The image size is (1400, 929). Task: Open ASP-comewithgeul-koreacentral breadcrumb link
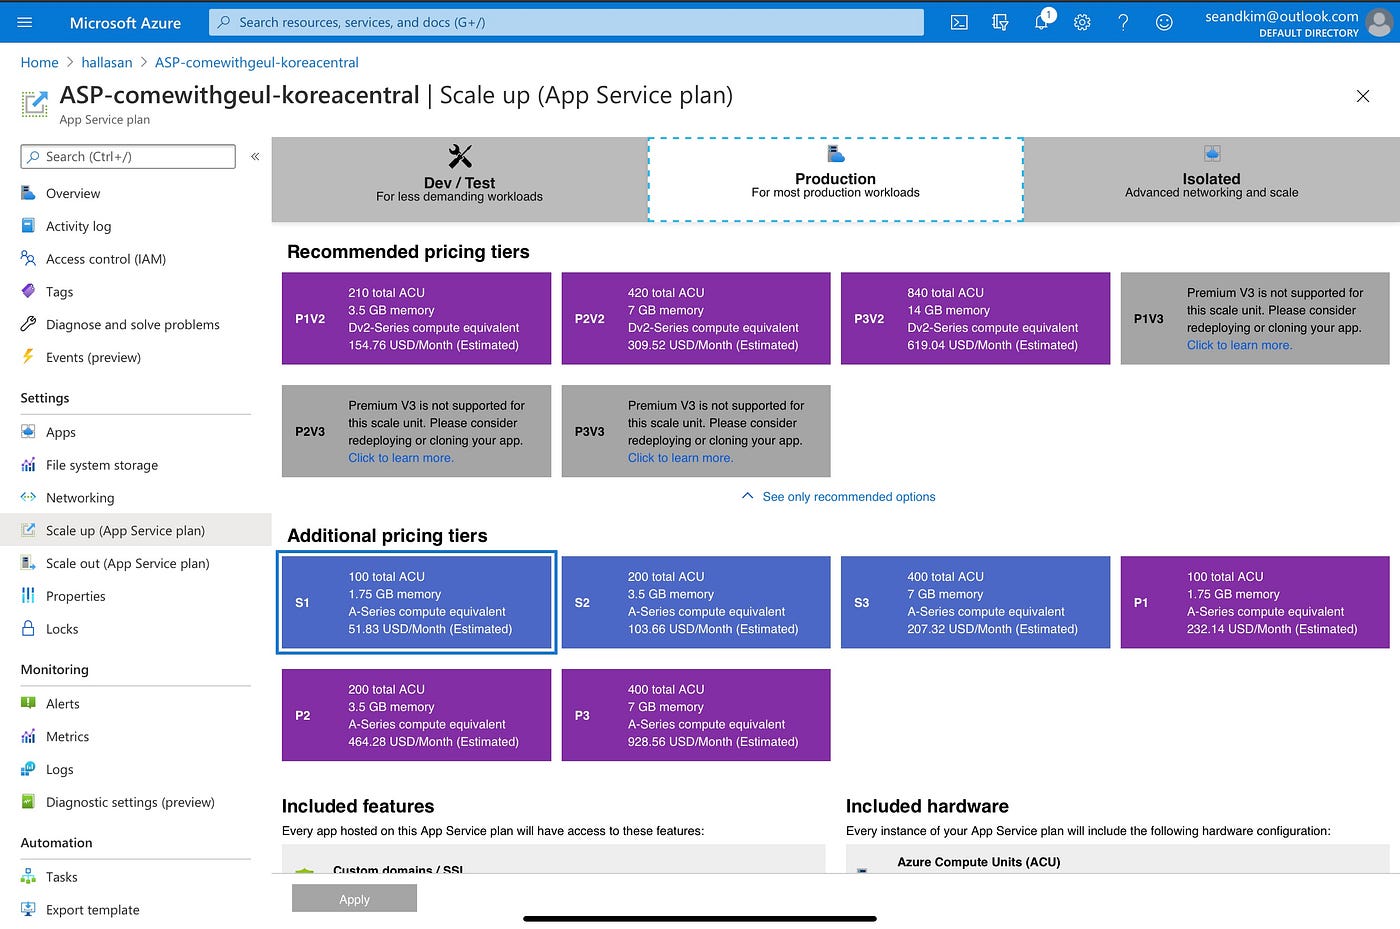click(257, 62)
